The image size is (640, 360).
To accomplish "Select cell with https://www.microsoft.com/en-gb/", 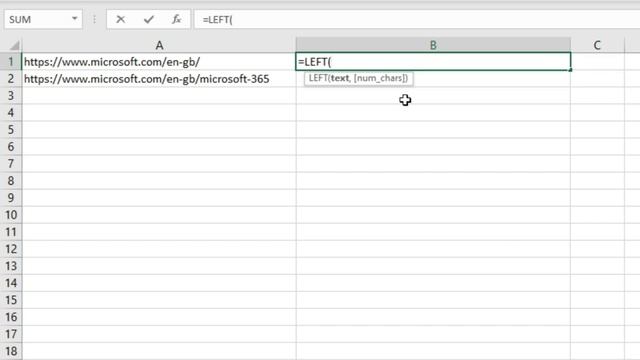I will 159,62.
